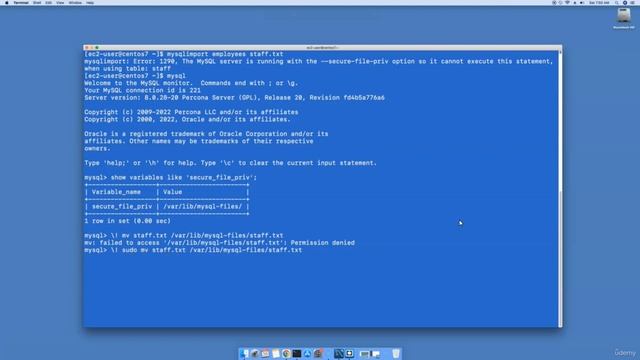
Task: Open Finder from the dock
Action: tap(244, 353)
